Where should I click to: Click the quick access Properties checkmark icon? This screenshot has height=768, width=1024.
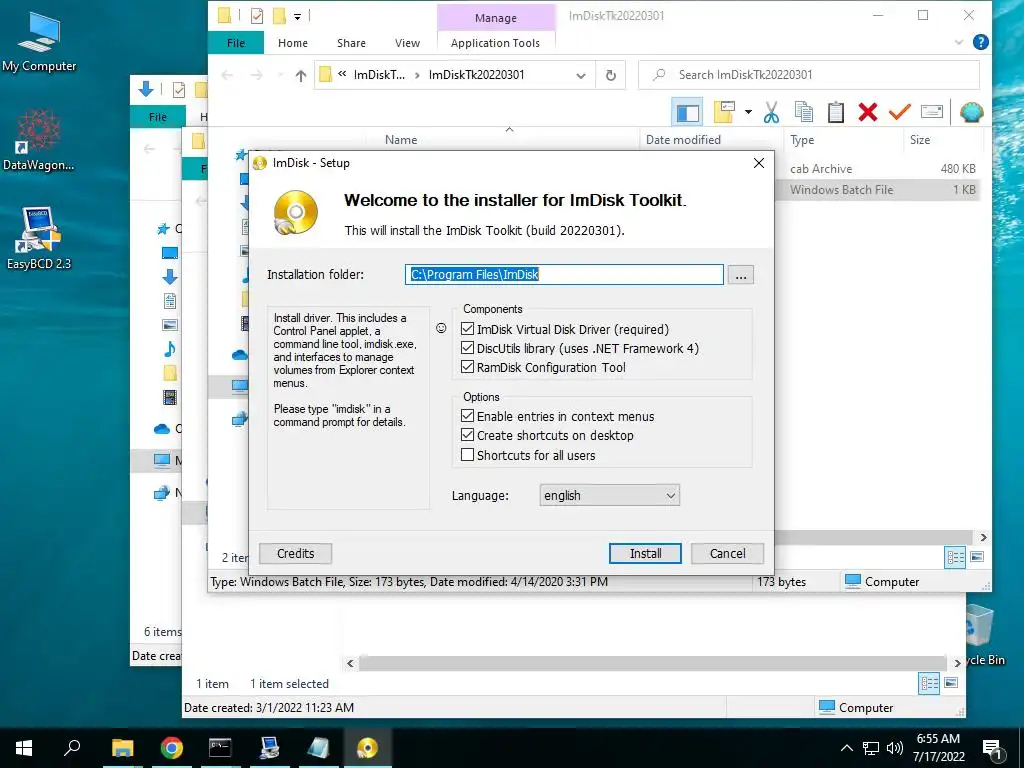[x=257, y=16]
